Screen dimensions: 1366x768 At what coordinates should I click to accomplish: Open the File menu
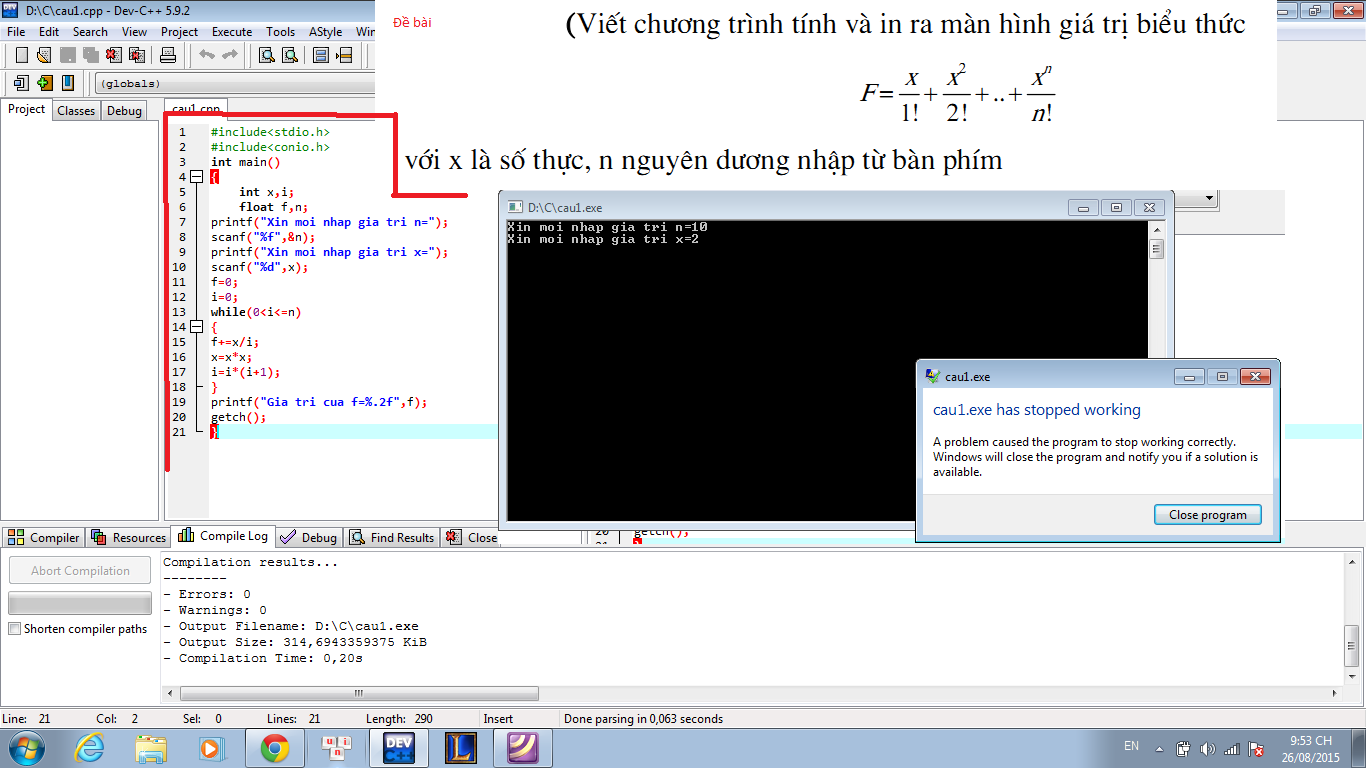tap(16, 31)
